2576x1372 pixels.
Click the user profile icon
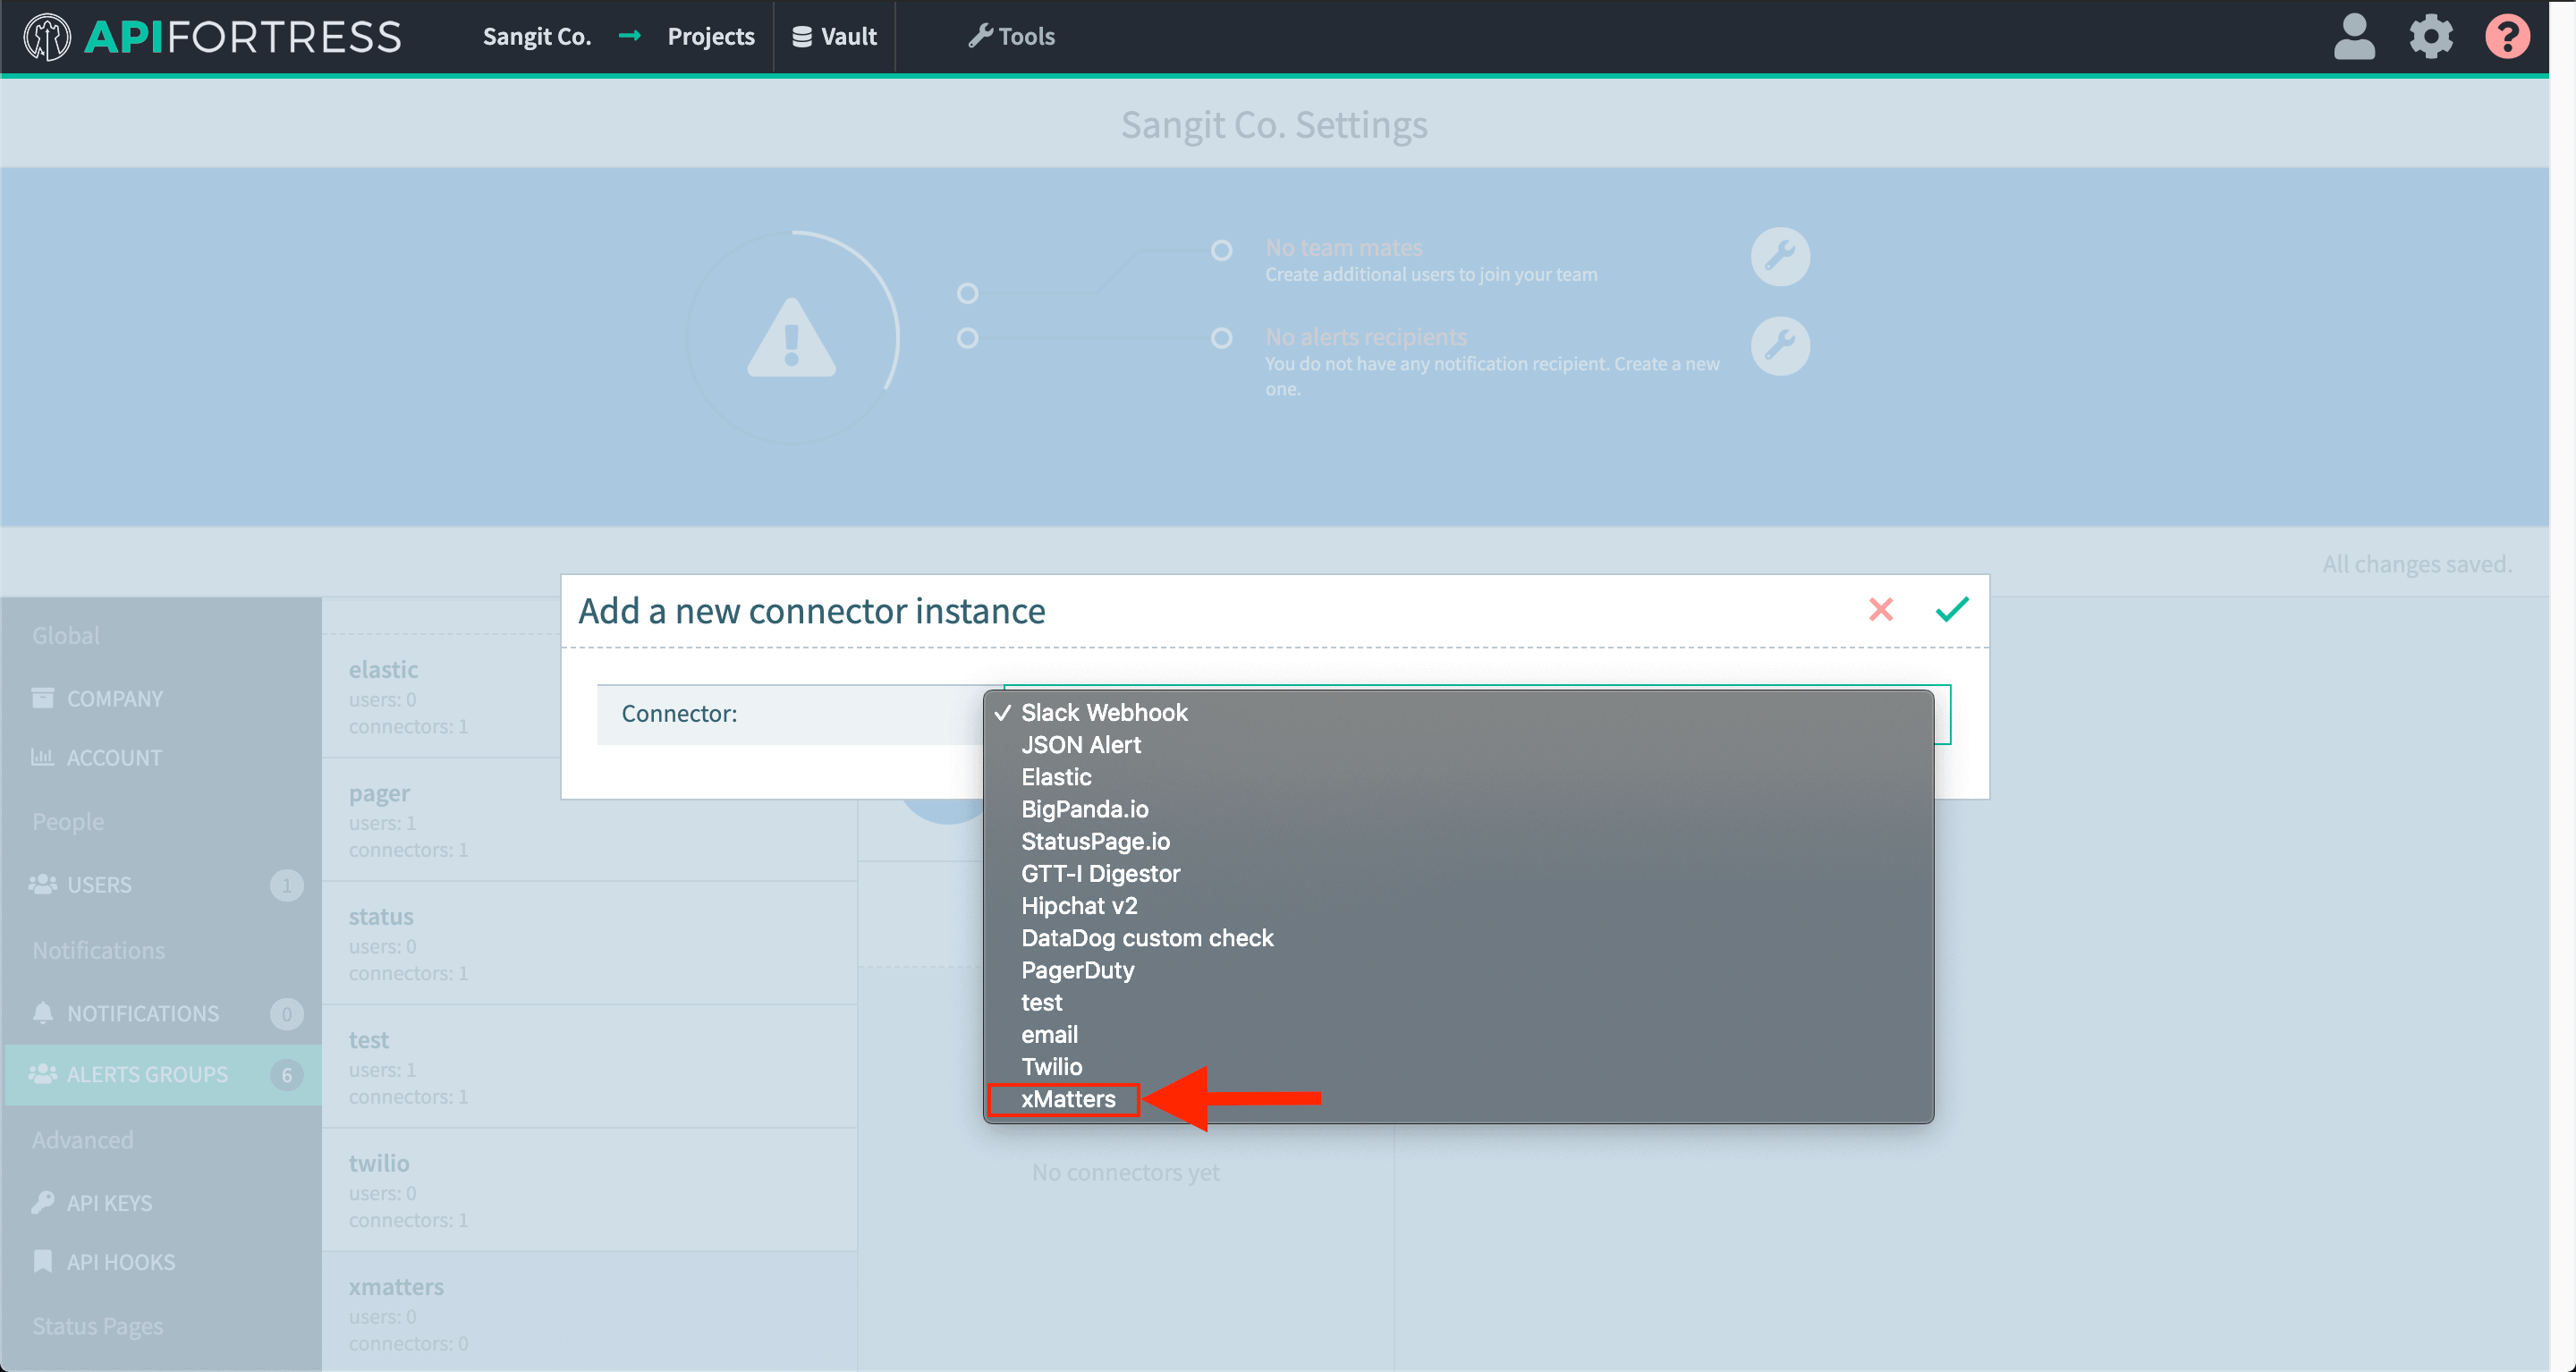click(2353, 37)
